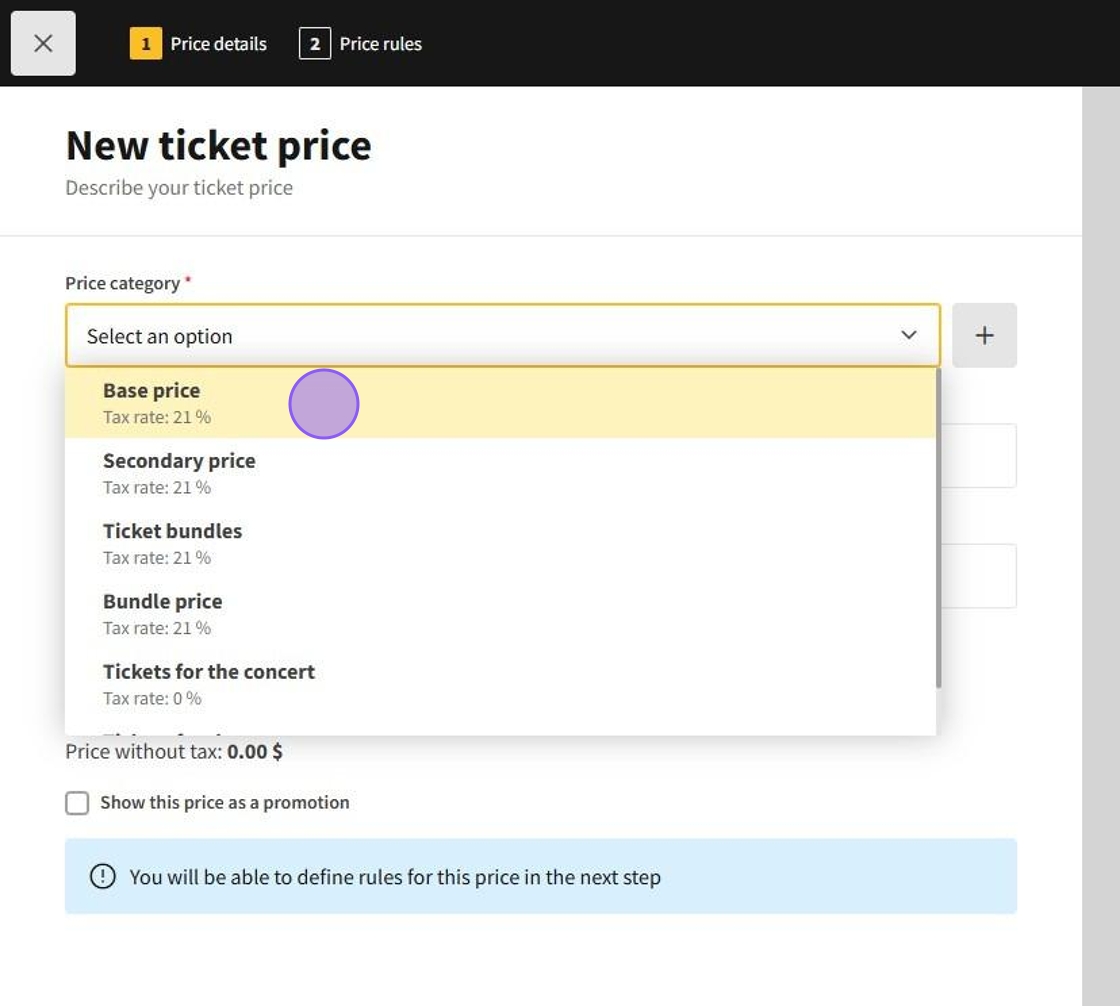Select the Secondary price option
This screenshot has width=1120, height=1006.
[180, 472]
